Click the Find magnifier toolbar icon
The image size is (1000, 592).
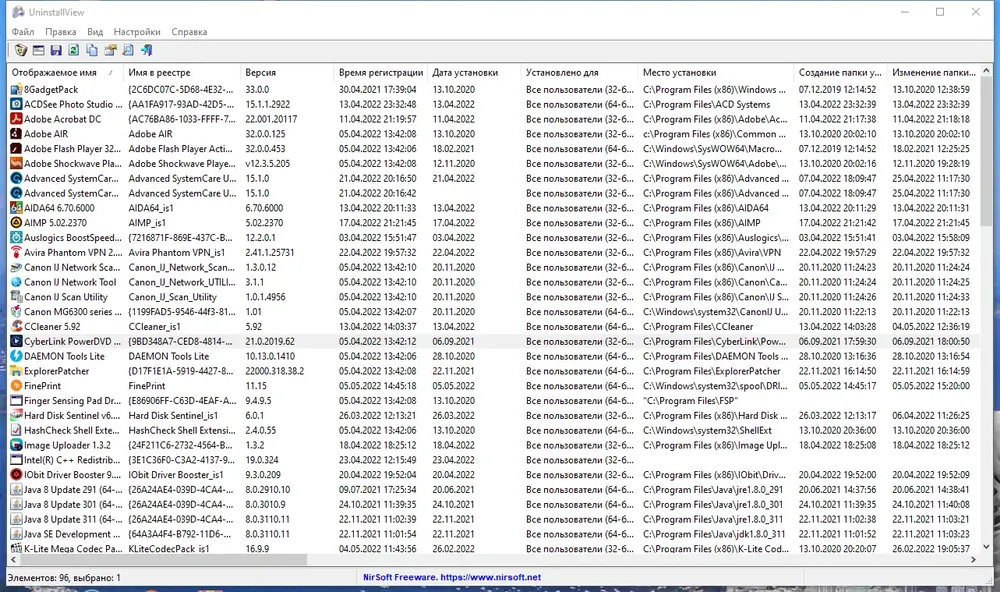[128, 50]
